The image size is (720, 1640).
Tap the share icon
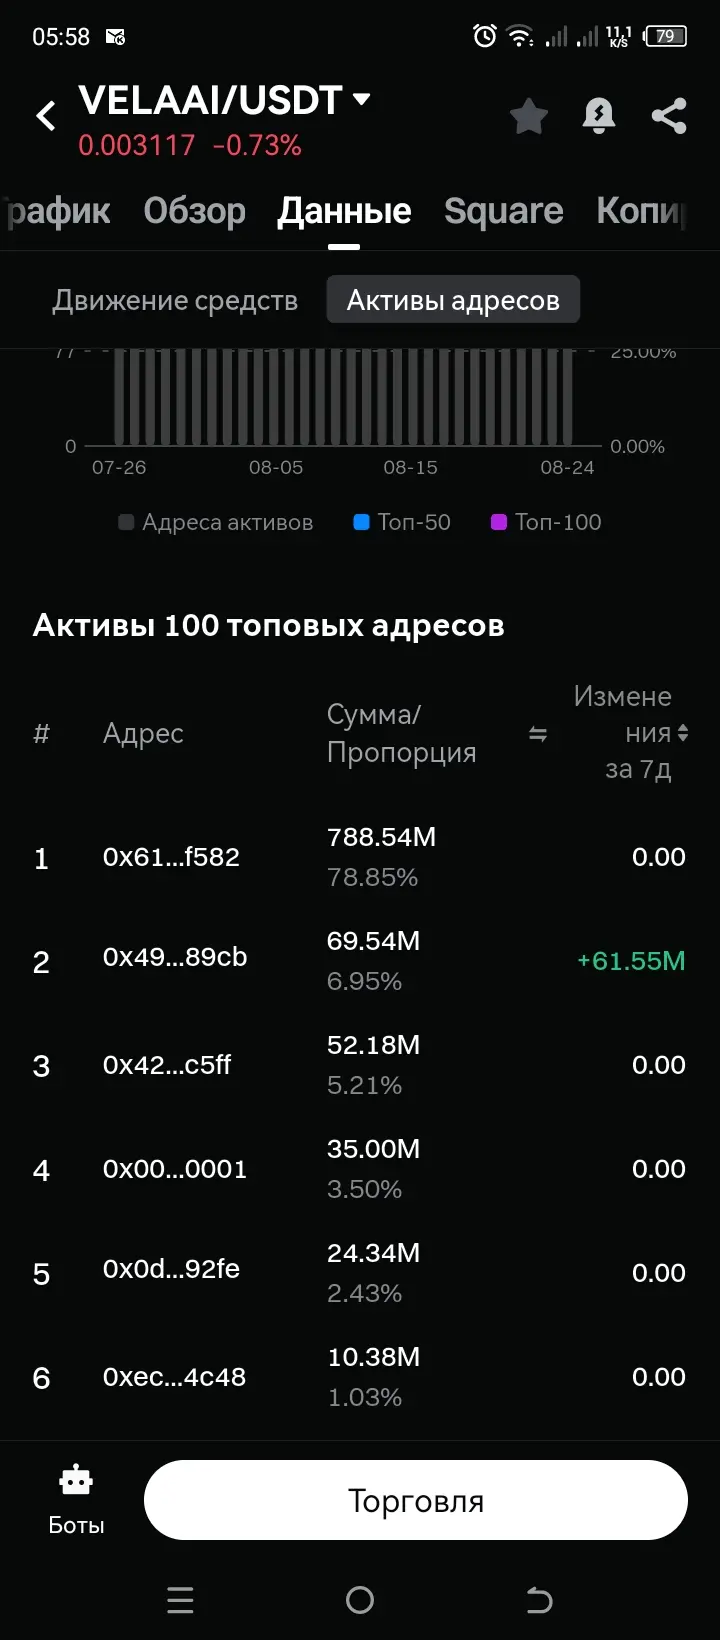(x=669, y=116)
